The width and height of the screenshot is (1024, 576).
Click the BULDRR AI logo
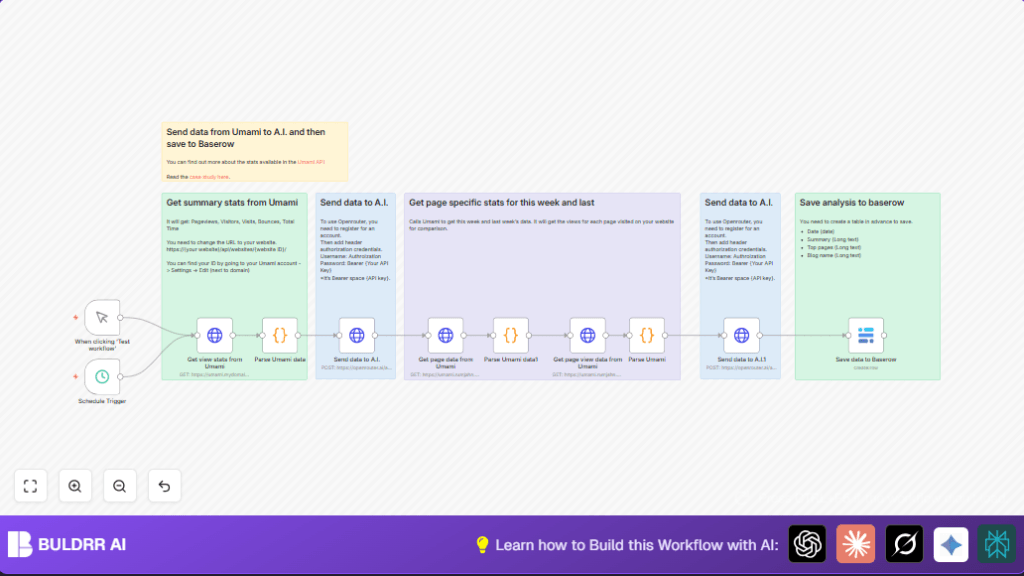tap(67, 544)
